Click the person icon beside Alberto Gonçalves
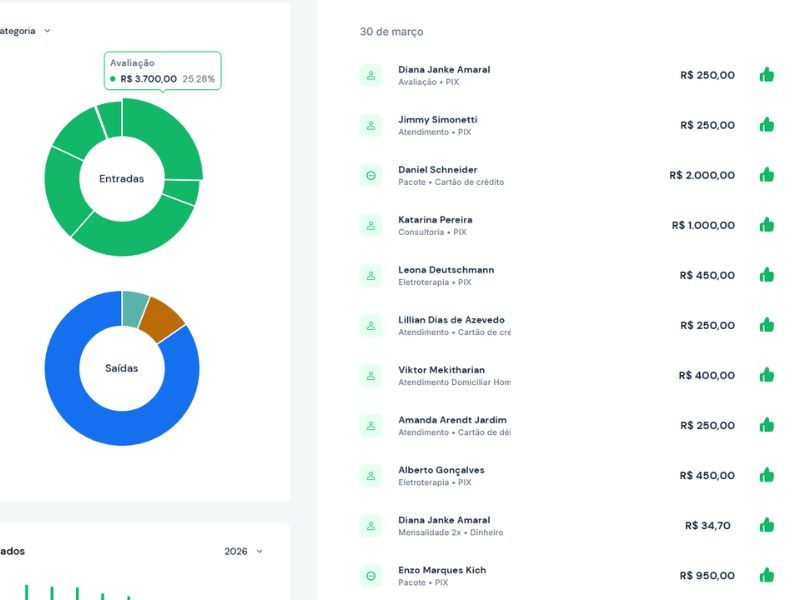This screenshot has width=800, height=600. point(371,475)
